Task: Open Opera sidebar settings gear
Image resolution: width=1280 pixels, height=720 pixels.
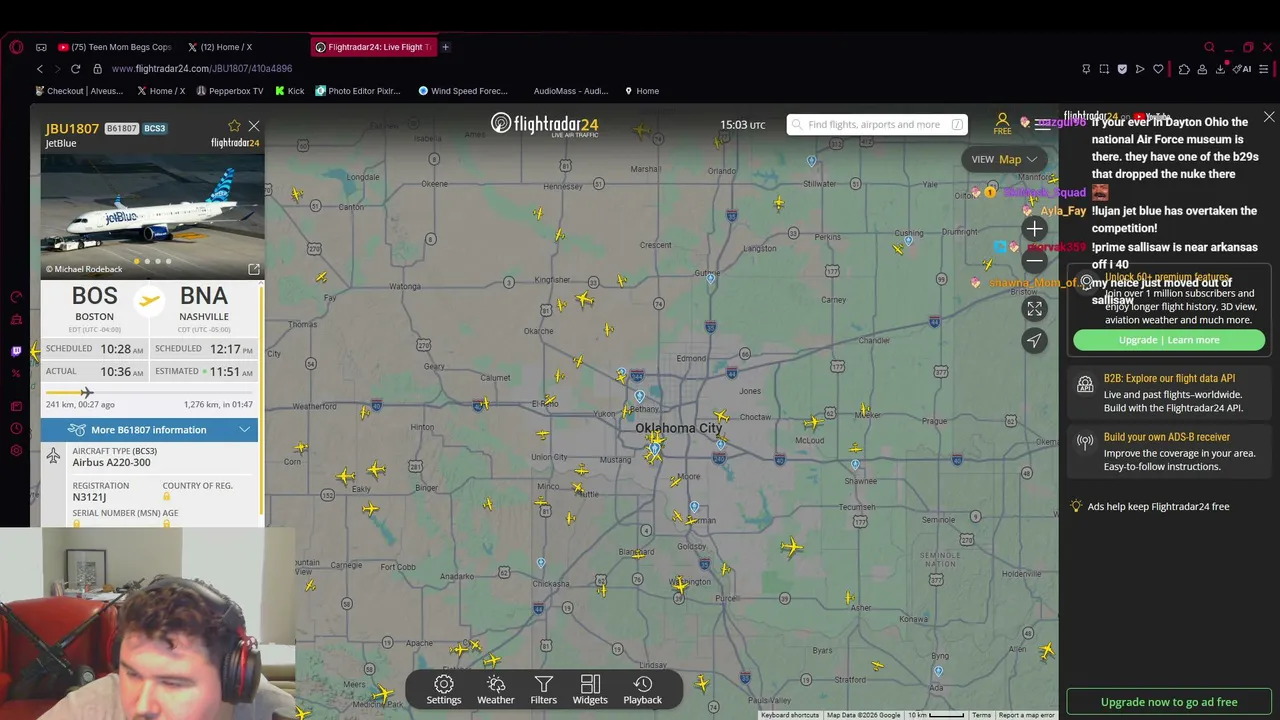Action: point(16,451)
